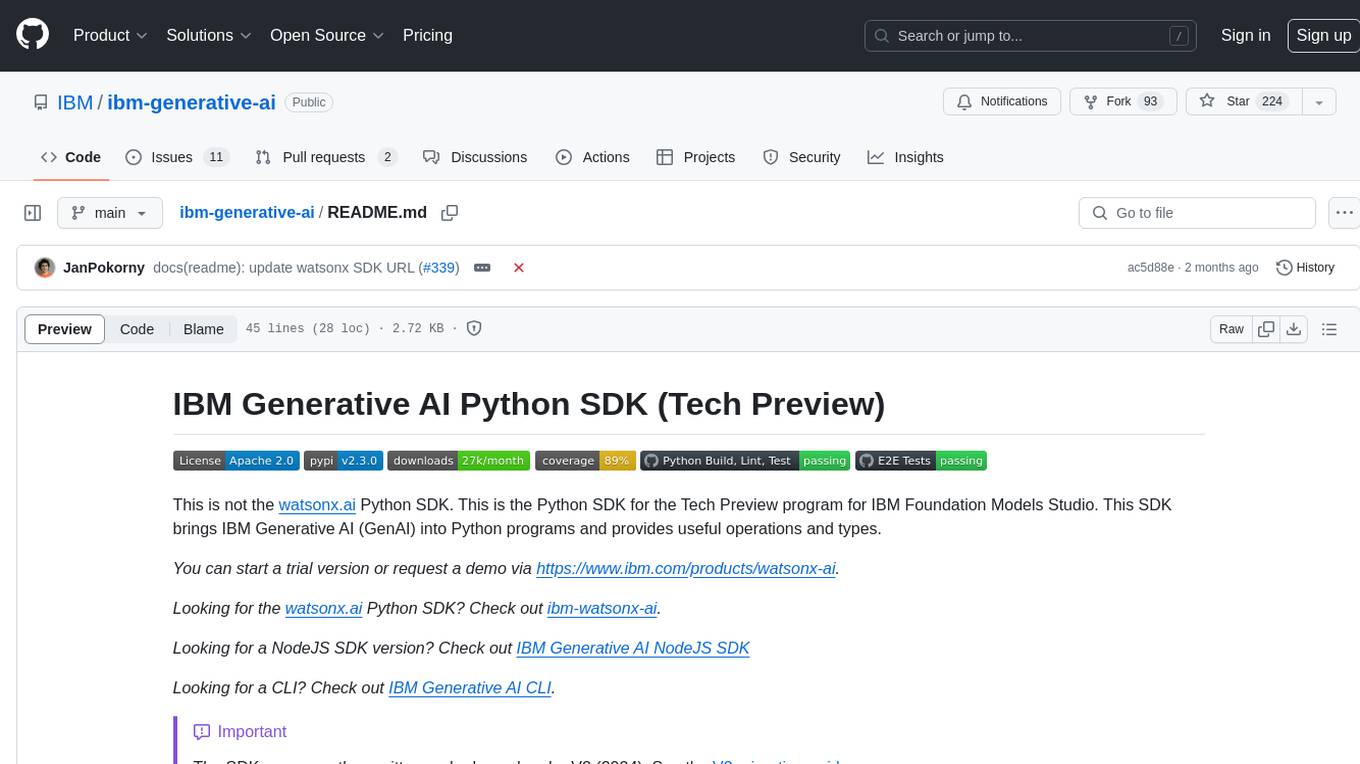Screen dimensions: 1360x764
Task: Open IBM Generative AI CLI link
Action: (470, 688)
